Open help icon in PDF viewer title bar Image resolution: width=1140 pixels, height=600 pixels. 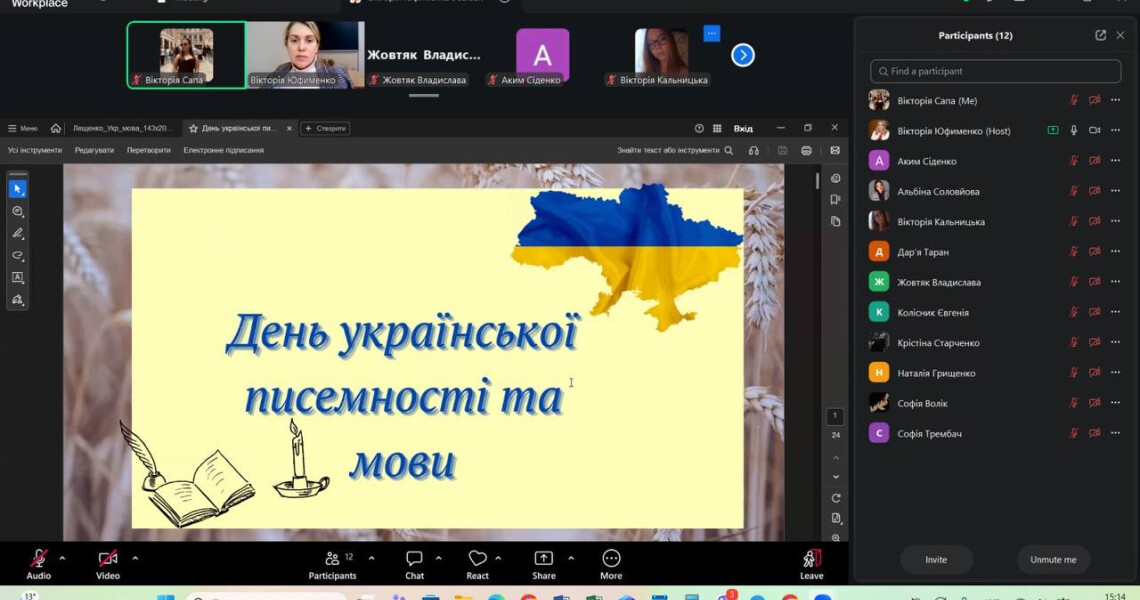699,128
